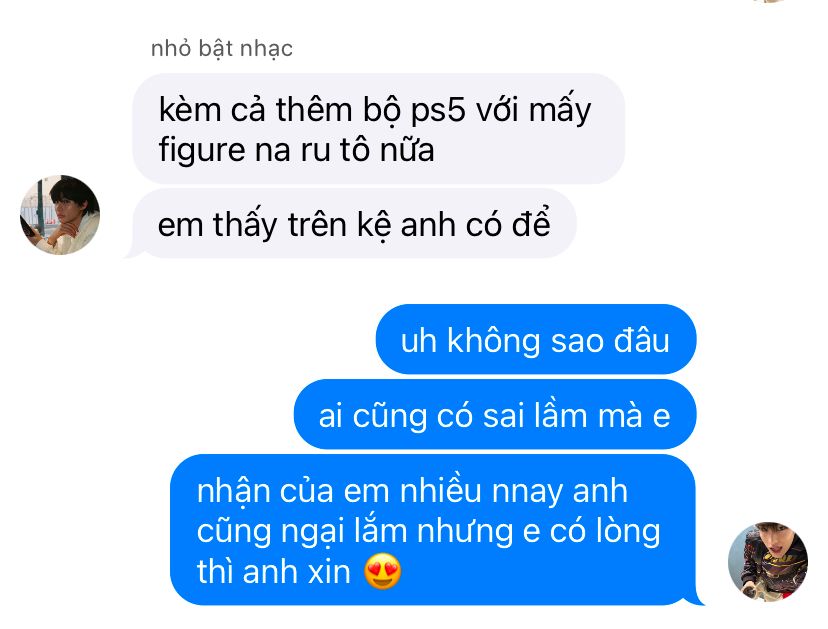Click the word "lòng" in the last blue message
The width and height of the screenshot is (828, 629).
tap(628, 531)
